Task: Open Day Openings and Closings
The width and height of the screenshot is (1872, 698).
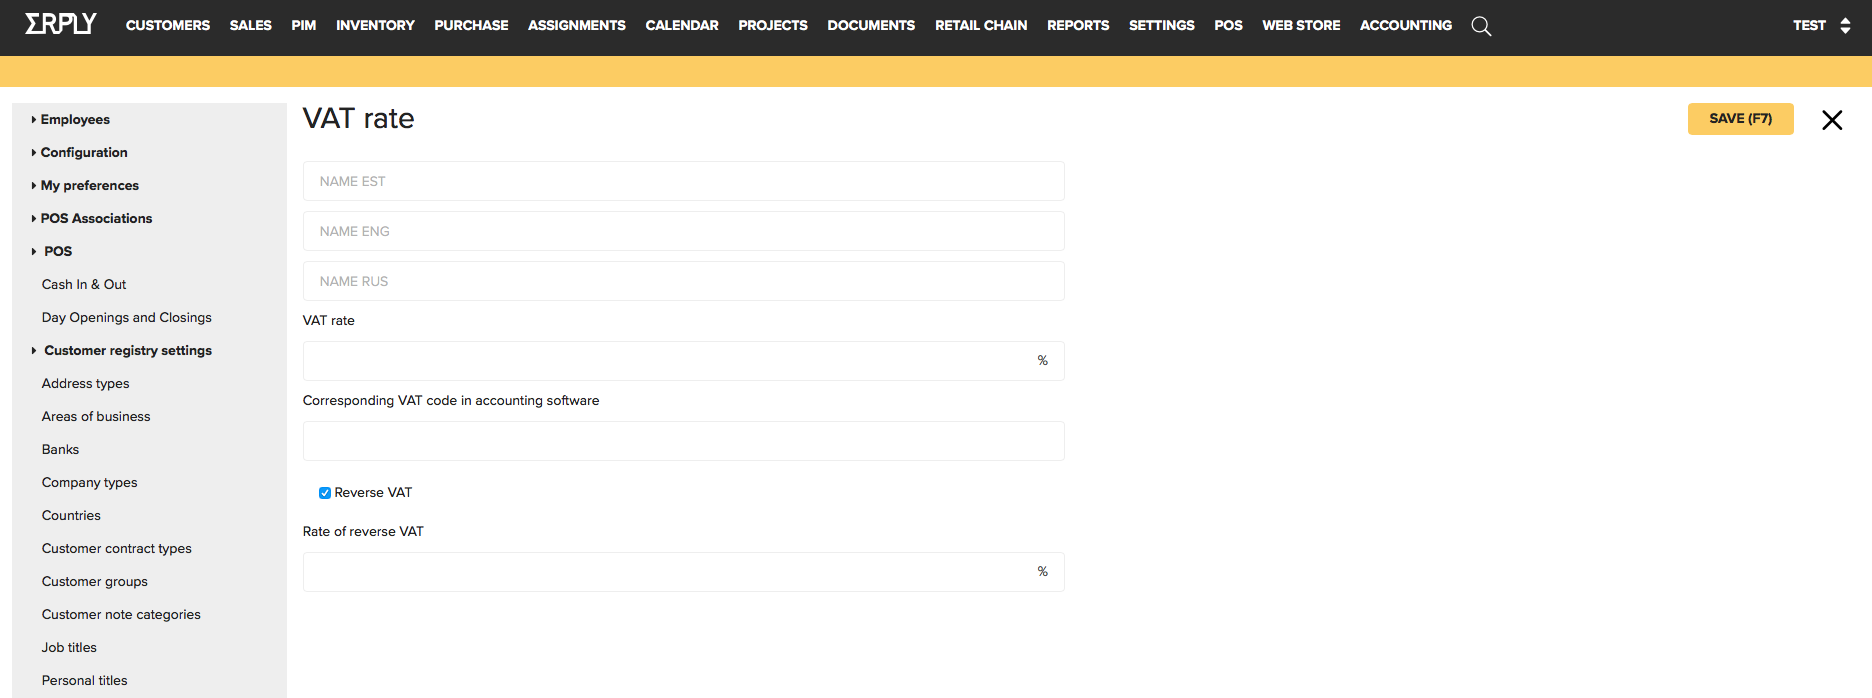Action: coord(127,317)
